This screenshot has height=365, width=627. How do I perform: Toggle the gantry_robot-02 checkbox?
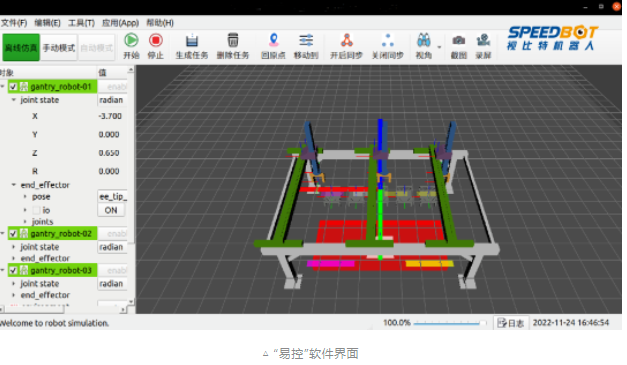pos(13,233)
